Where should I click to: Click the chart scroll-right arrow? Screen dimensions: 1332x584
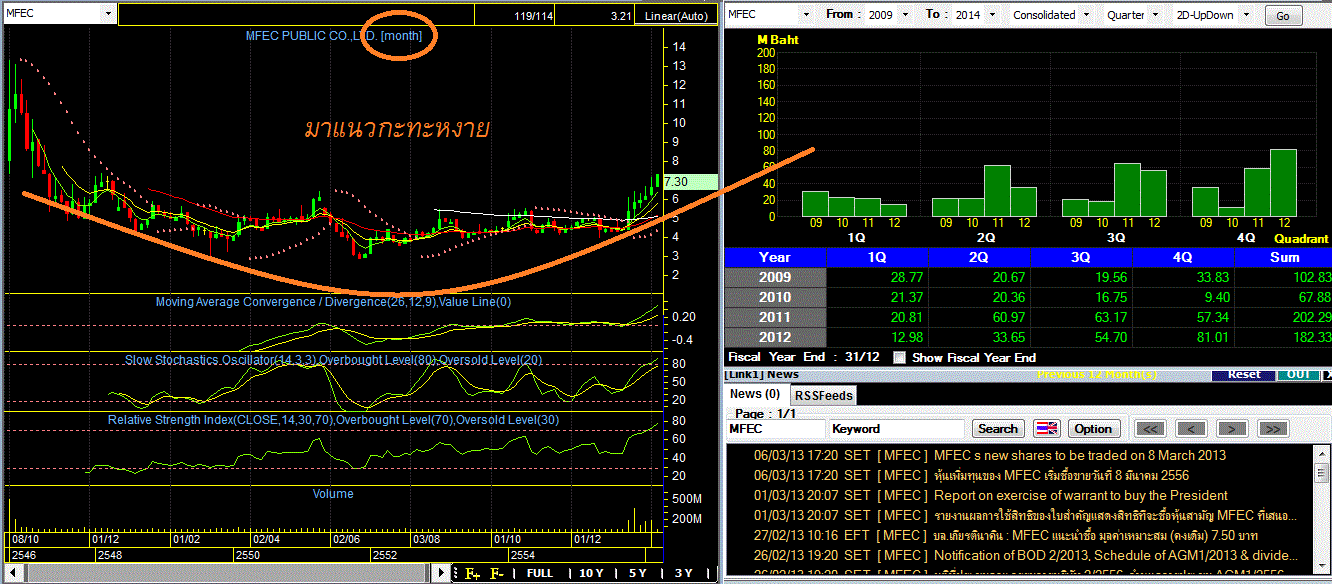tap(443, 573)
